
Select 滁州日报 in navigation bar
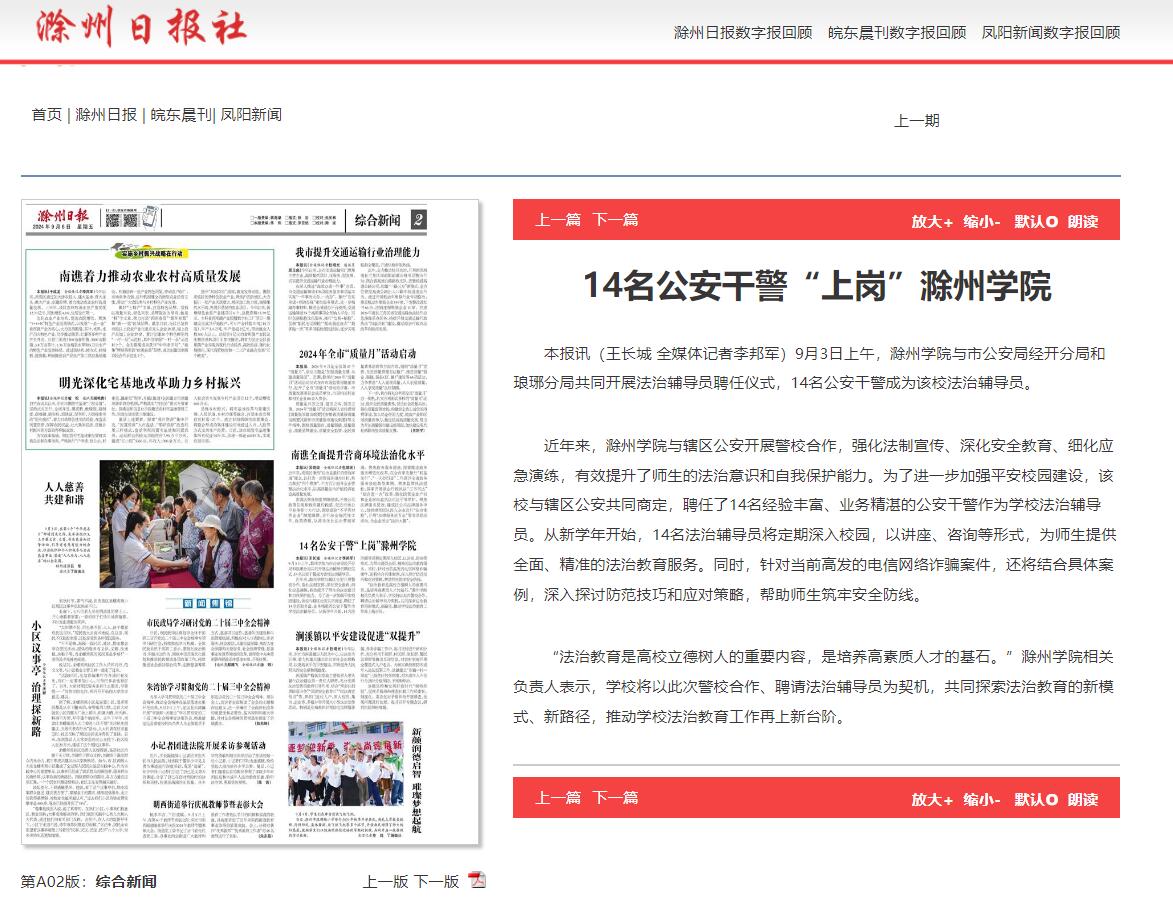coord(106,114)
